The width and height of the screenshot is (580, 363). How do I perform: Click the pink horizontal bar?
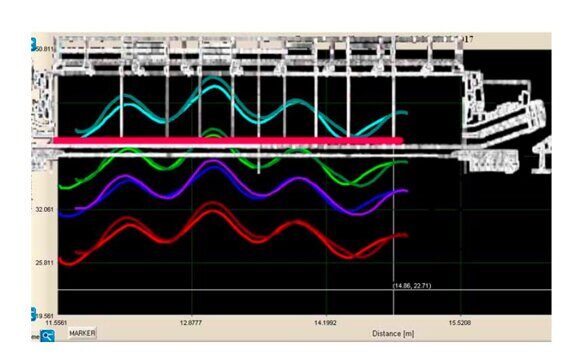[x=228, y=140]
